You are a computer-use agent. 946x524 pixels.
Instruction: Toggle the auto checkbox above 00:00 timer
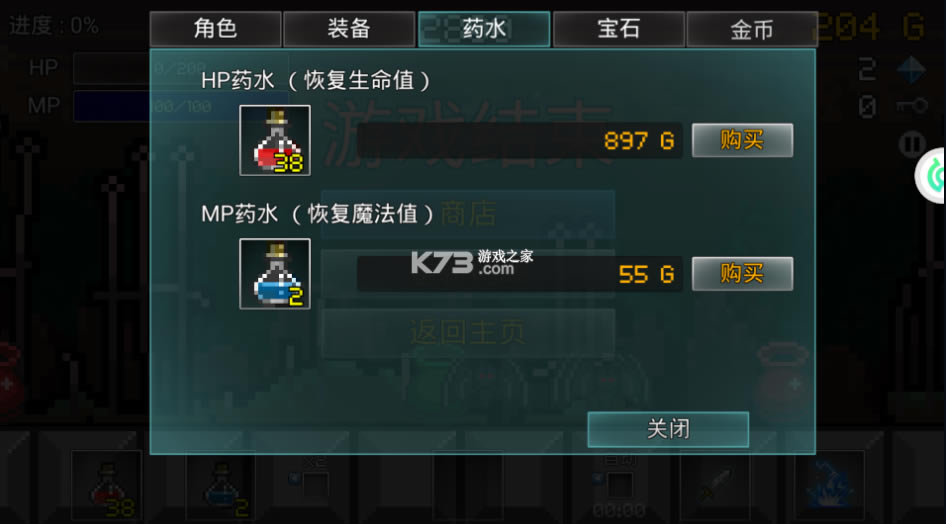tap(620, 485)
